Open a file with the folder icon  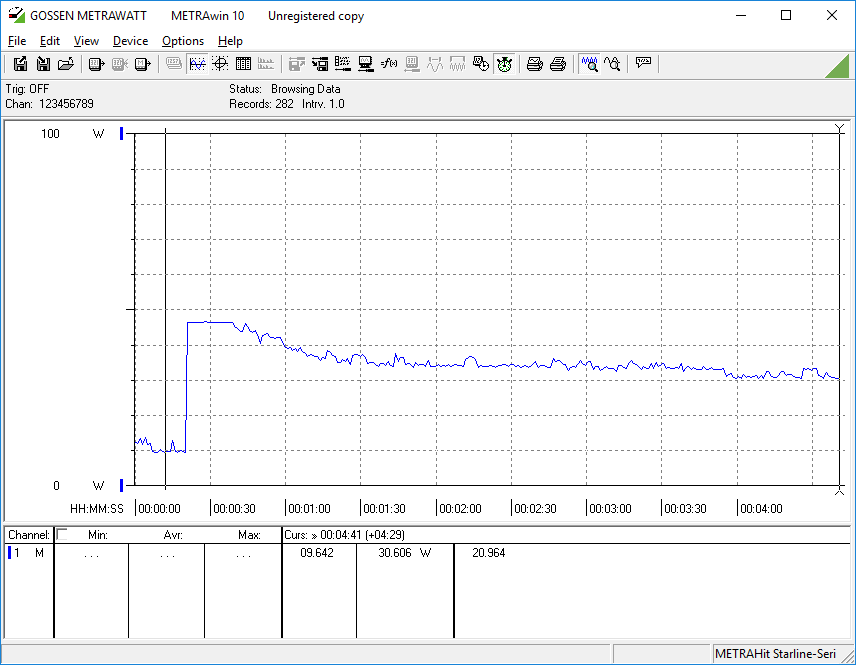point(66,64)
